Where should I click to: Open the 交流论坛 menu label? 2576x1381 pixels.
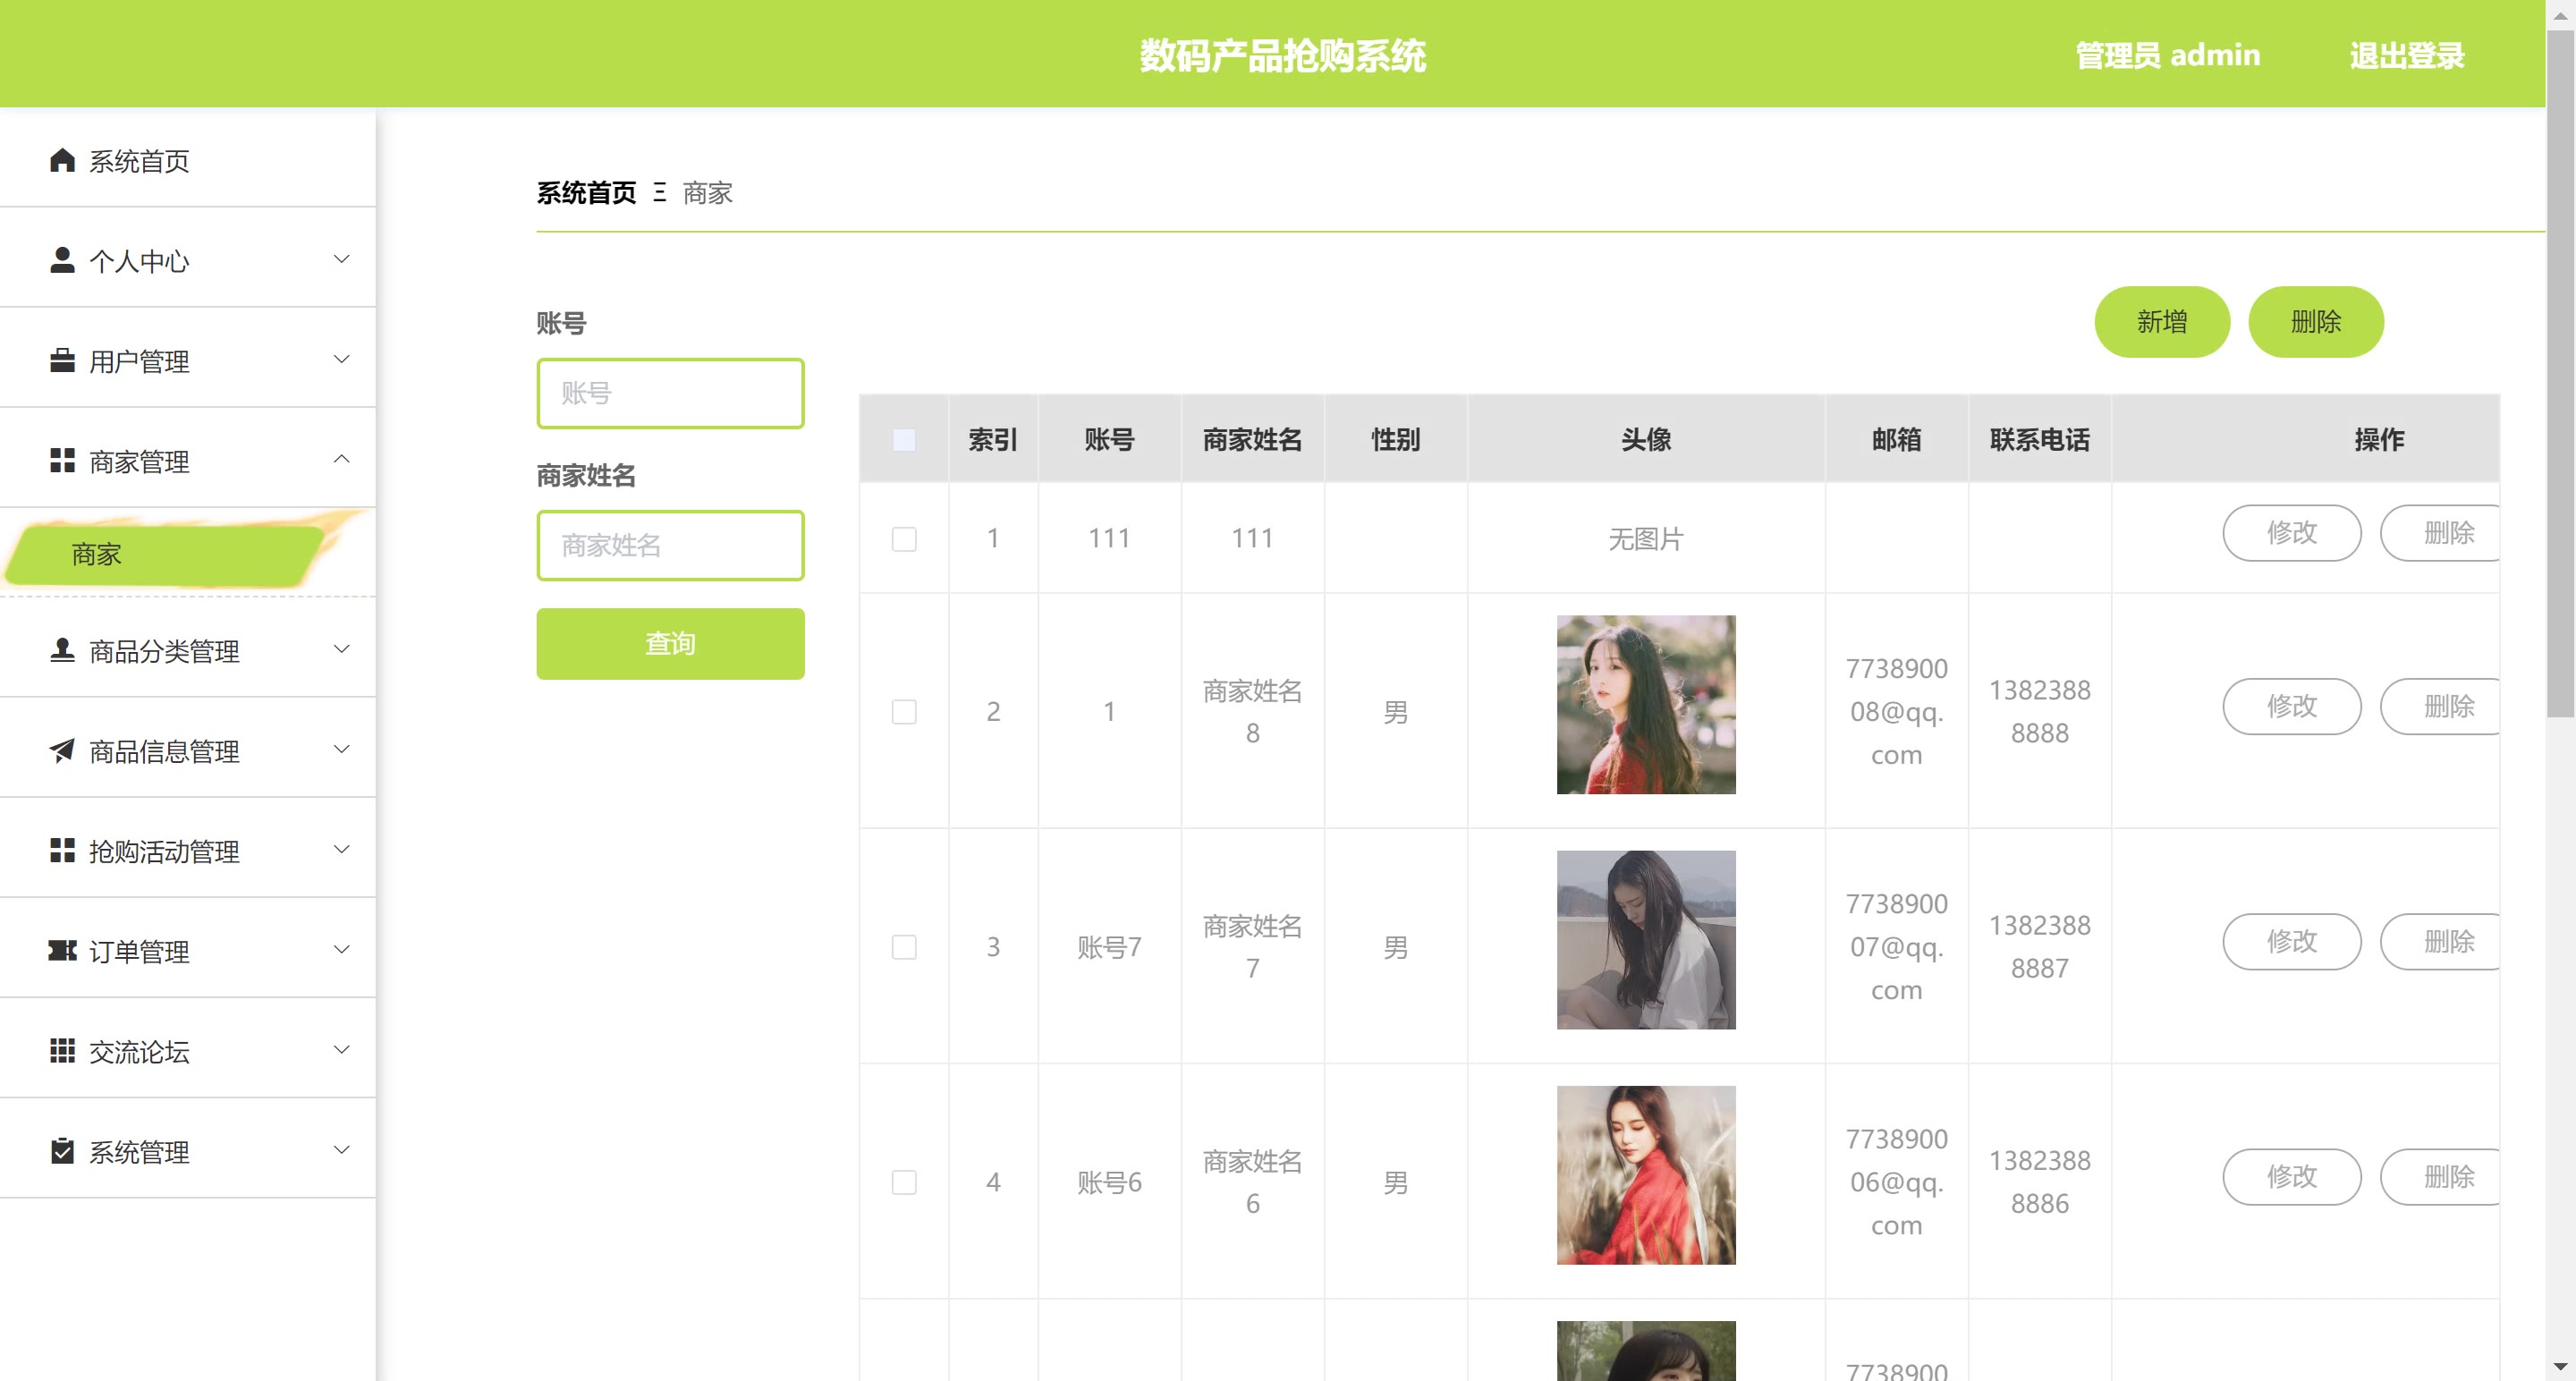tap(139, 1051)
